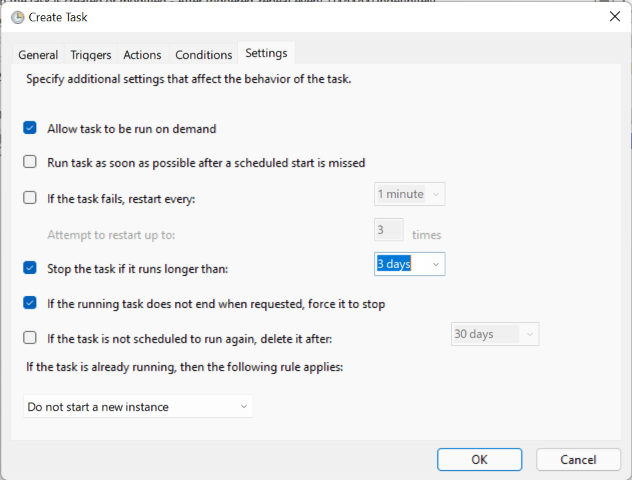
Task: Click the Settings tab label
Action: pyautogui.click(x=266, y=54)
